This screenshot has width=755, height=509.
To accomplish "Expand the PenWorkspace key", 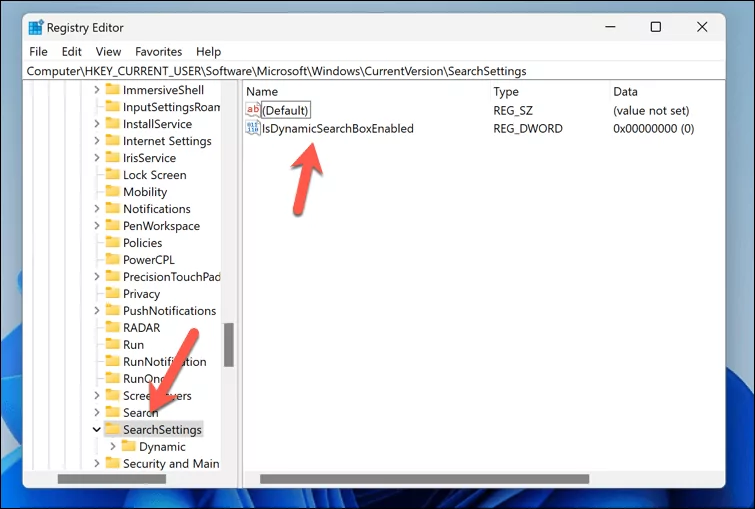I will point(97,225).
